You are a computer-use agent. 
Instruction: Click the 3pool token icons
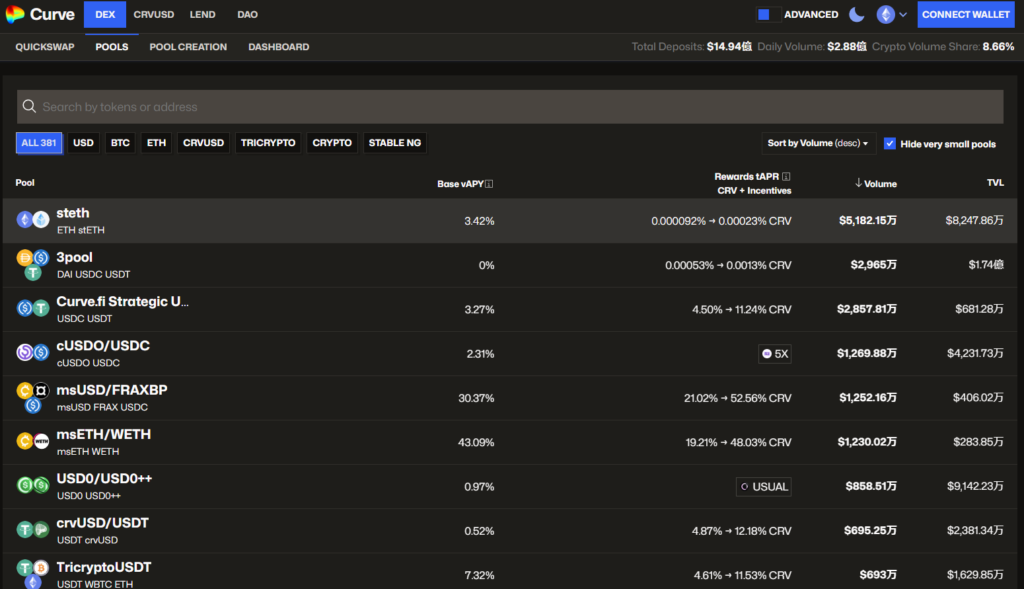click(x=33, y=265)
